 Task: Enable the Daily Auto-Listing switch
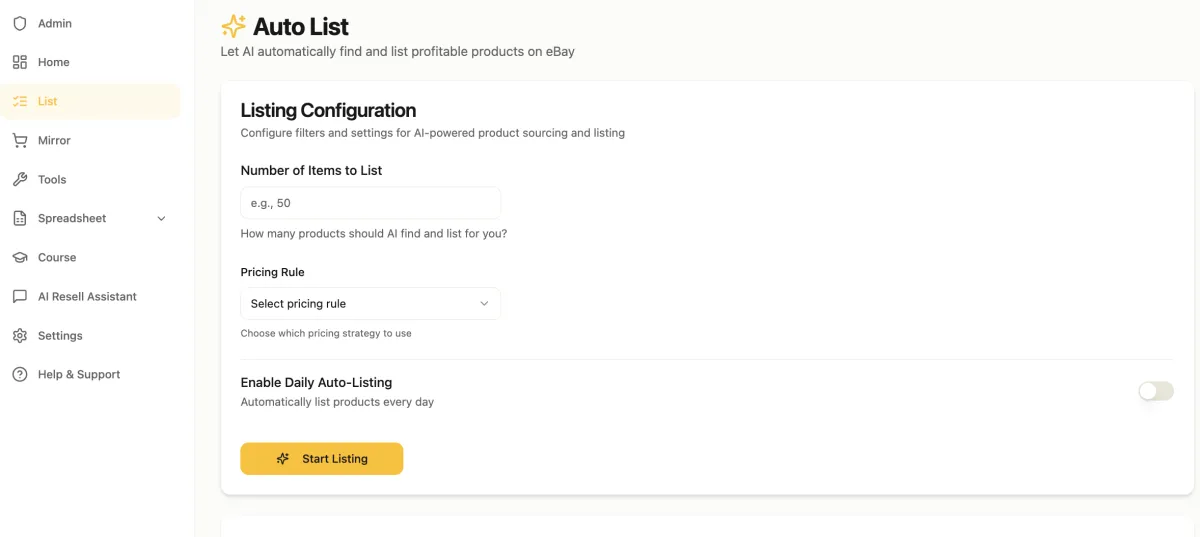[x=1155, y=391]
